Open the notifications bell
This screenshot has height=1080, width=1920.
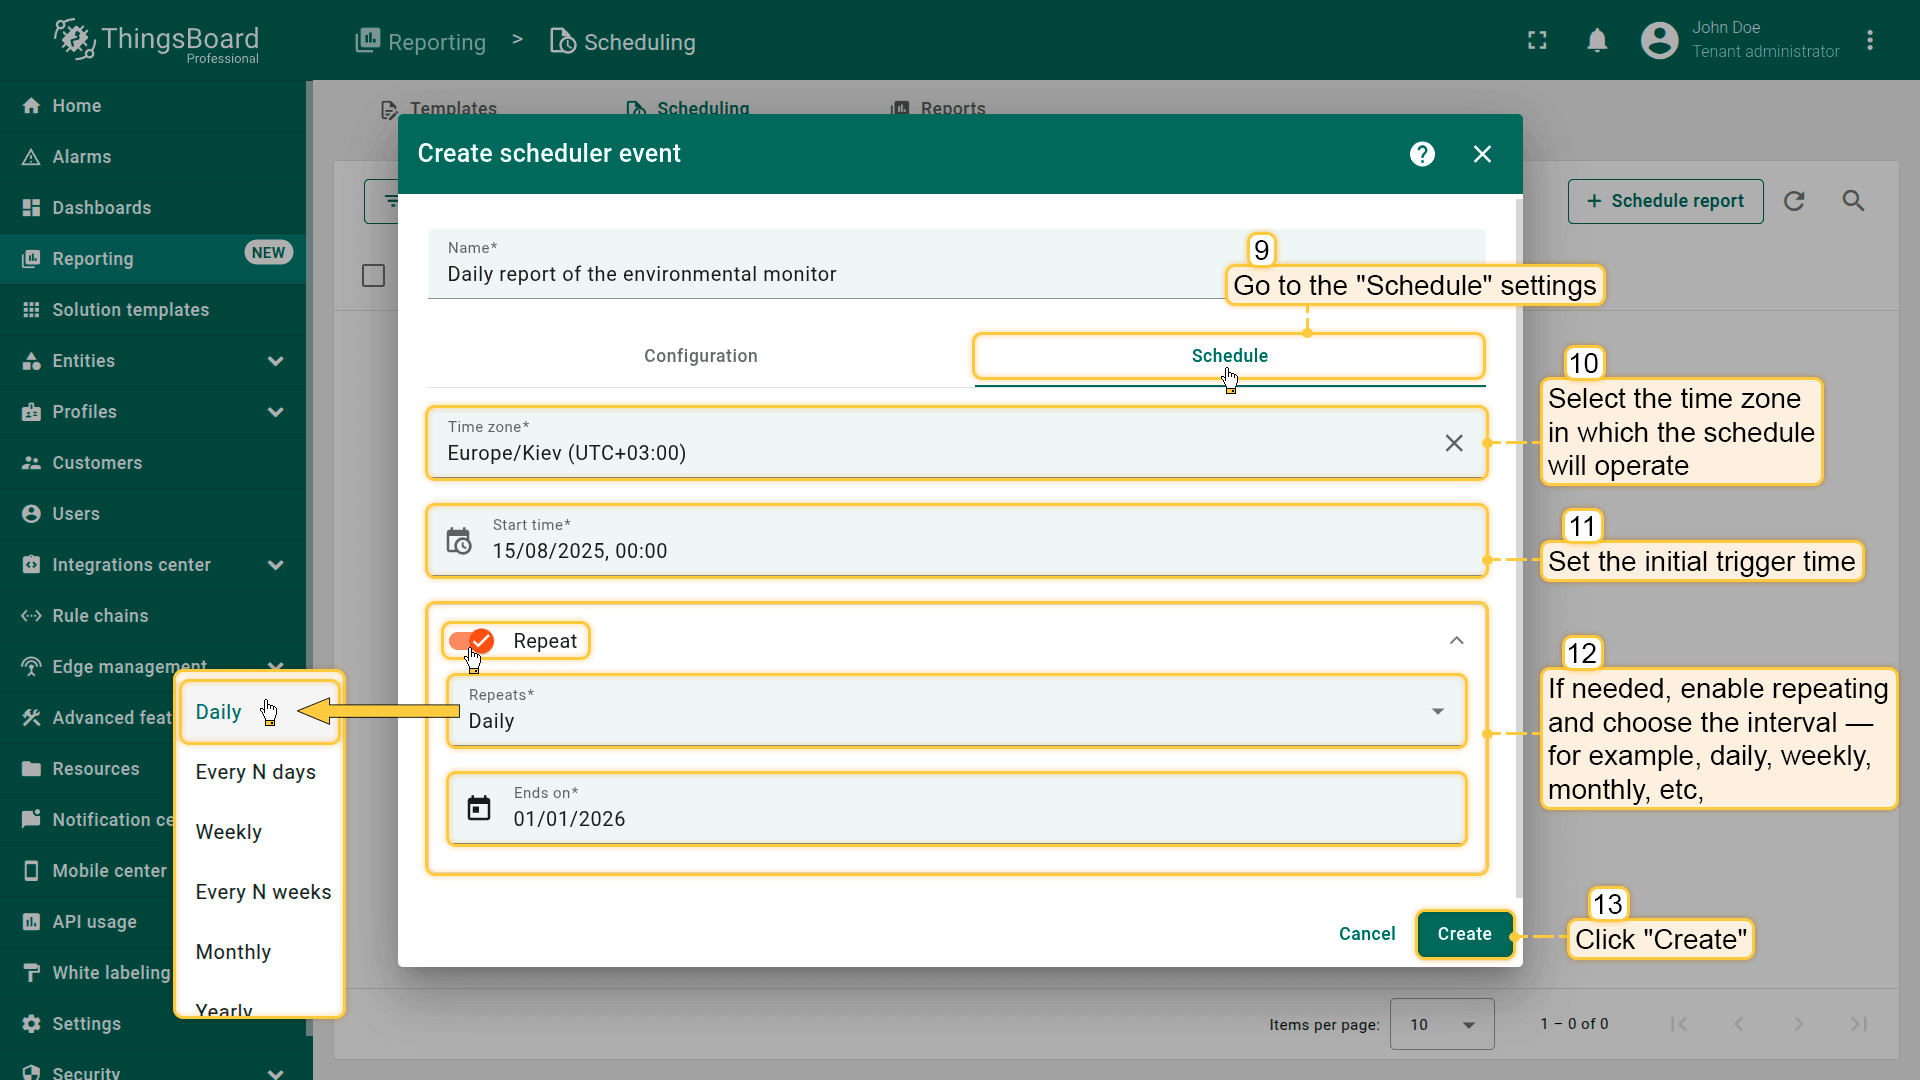point(1597,41)
